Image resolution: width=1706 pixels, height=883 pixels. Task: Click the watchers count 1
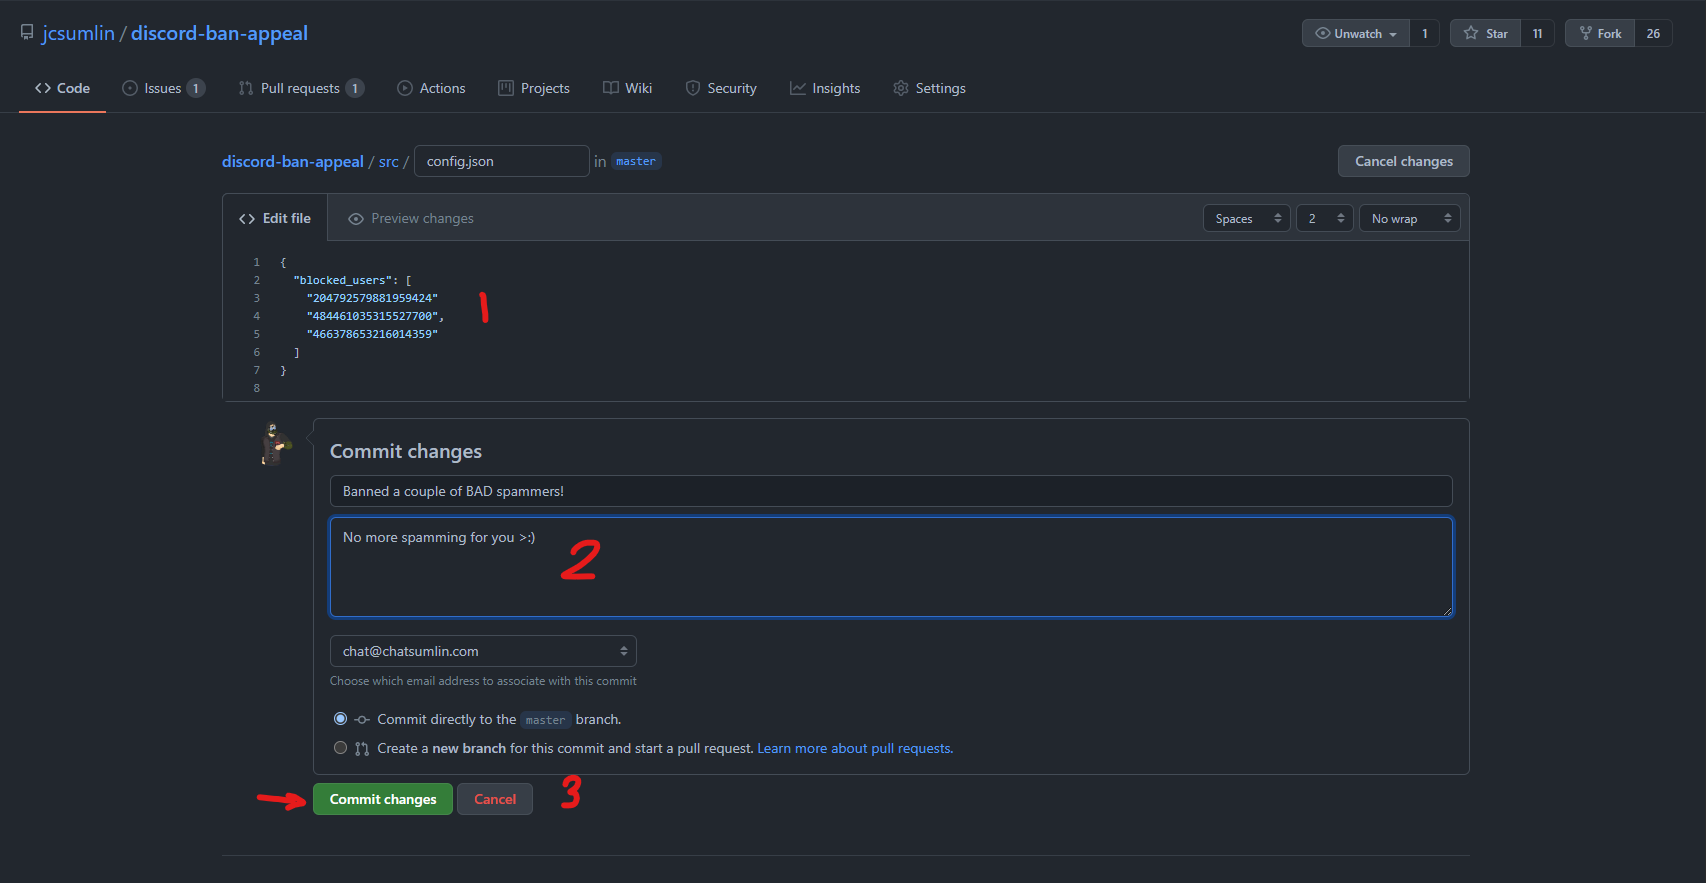1424,33
